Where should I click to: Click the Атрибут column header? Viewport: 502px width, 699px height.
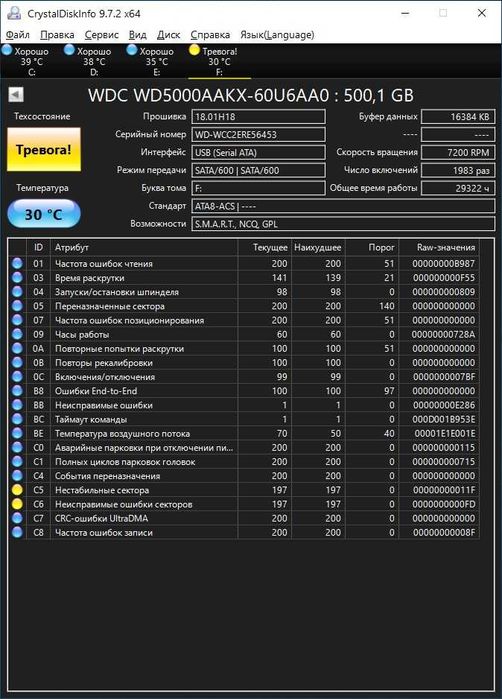[144, 247]
